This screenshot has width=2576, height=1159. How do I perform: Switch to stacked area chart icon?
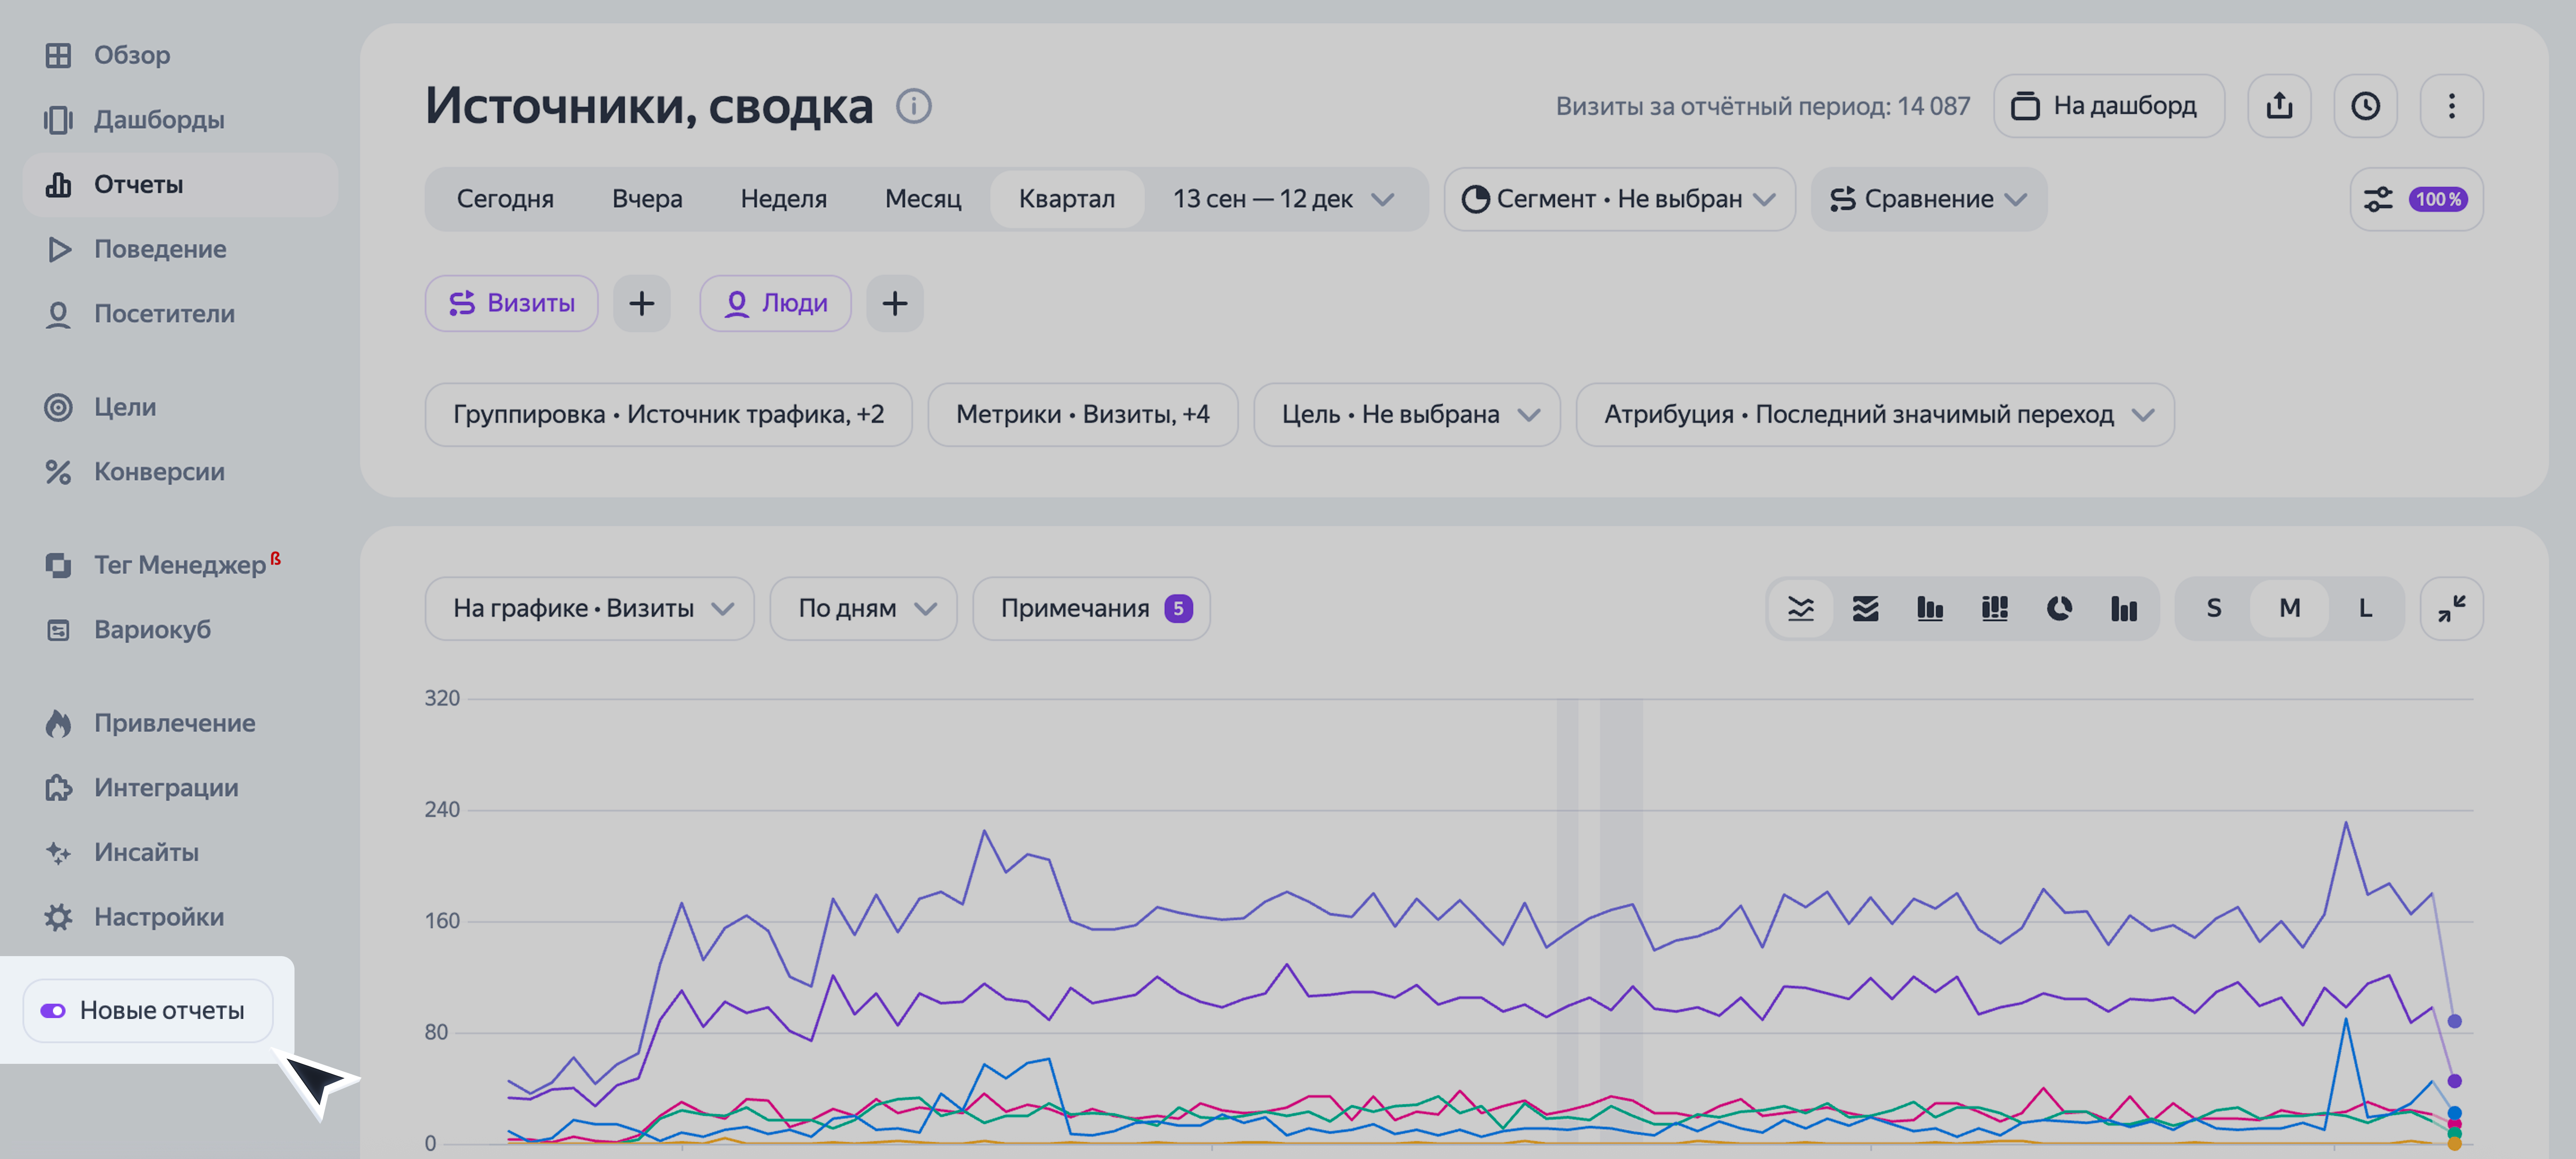1865,608
